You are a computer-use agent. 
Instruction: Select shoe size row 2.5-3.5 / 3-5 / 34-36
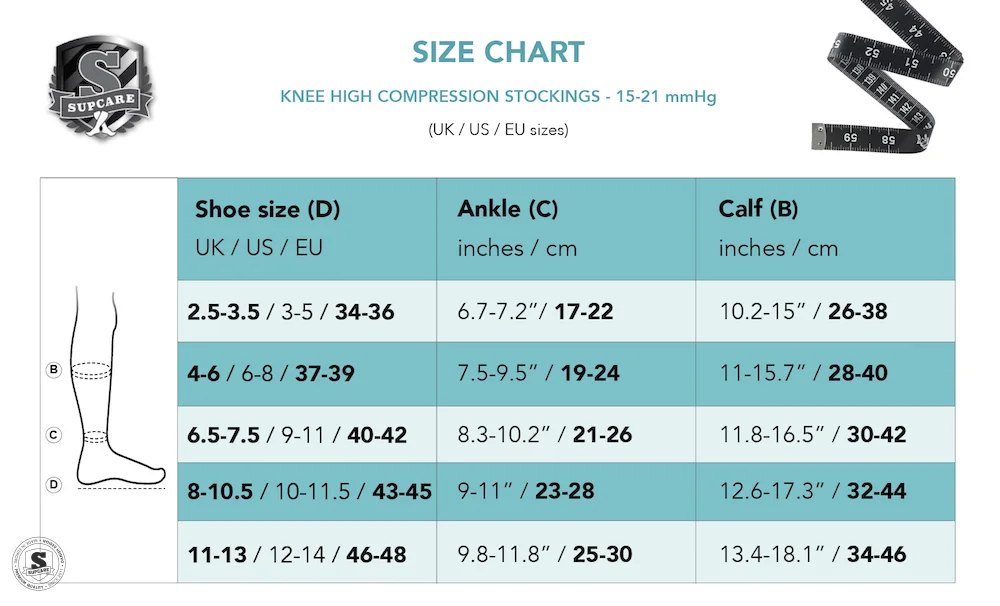(x=291, y=312)
